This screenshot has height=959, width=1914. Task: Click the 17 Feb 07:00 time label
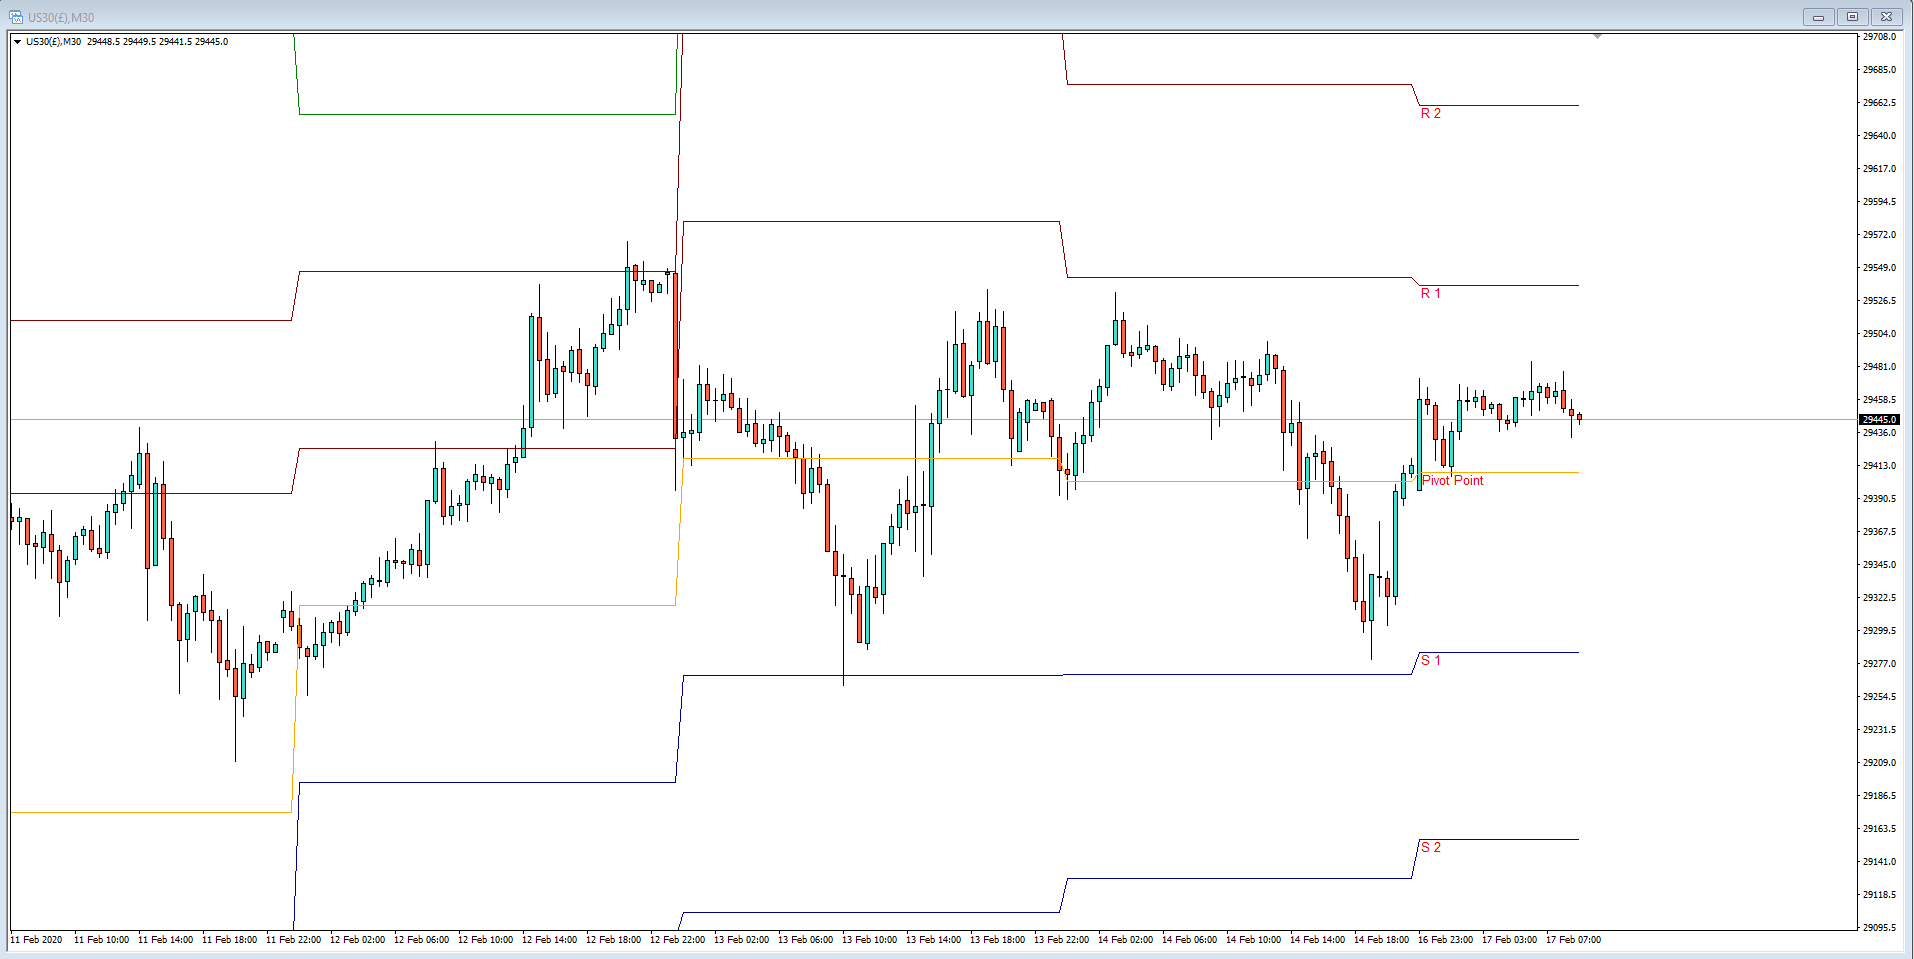click(x=1574, y=940)
